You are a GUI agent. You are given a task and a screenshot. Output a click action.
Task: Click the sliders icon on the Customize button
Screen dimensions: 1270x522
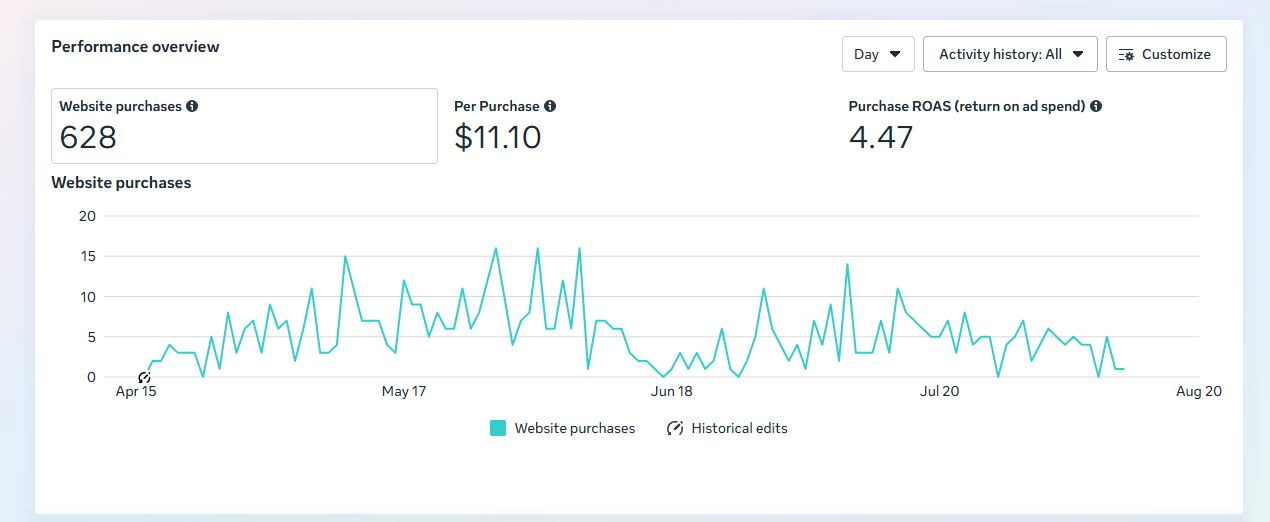click(x=1127, y=54)
